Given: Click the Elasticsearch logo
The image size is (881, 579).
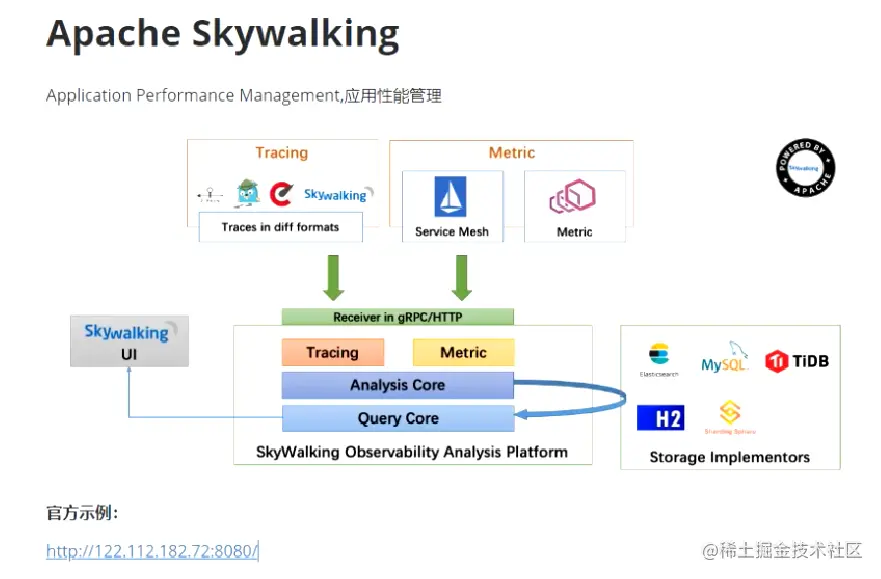Looking at the screenshot, I should (659, 359).
